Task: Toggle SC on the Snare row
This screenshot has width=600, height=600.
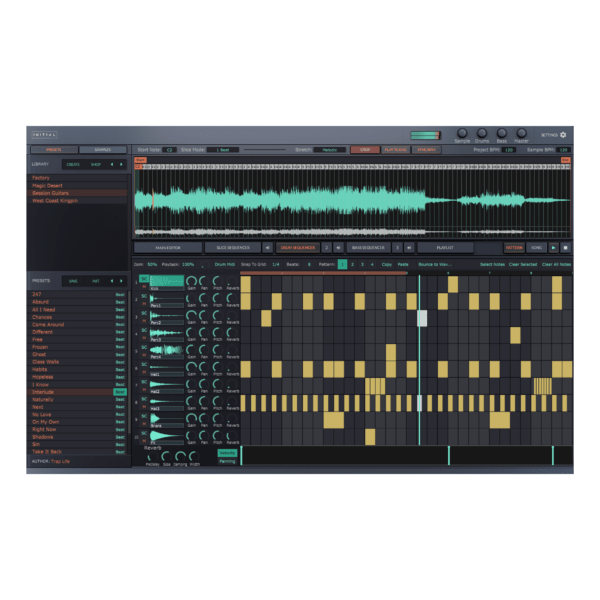Action: pos(144,416)
